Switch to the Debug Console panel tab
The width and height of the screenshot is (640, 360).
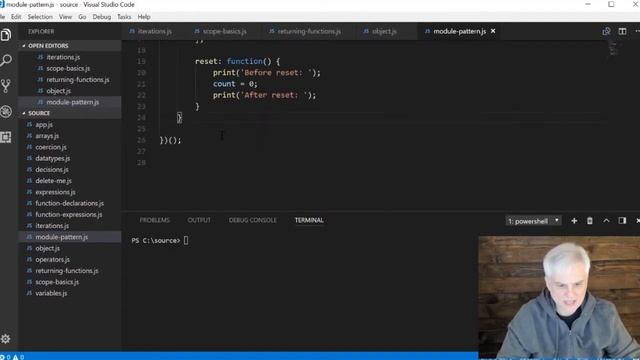coord(252,220)
